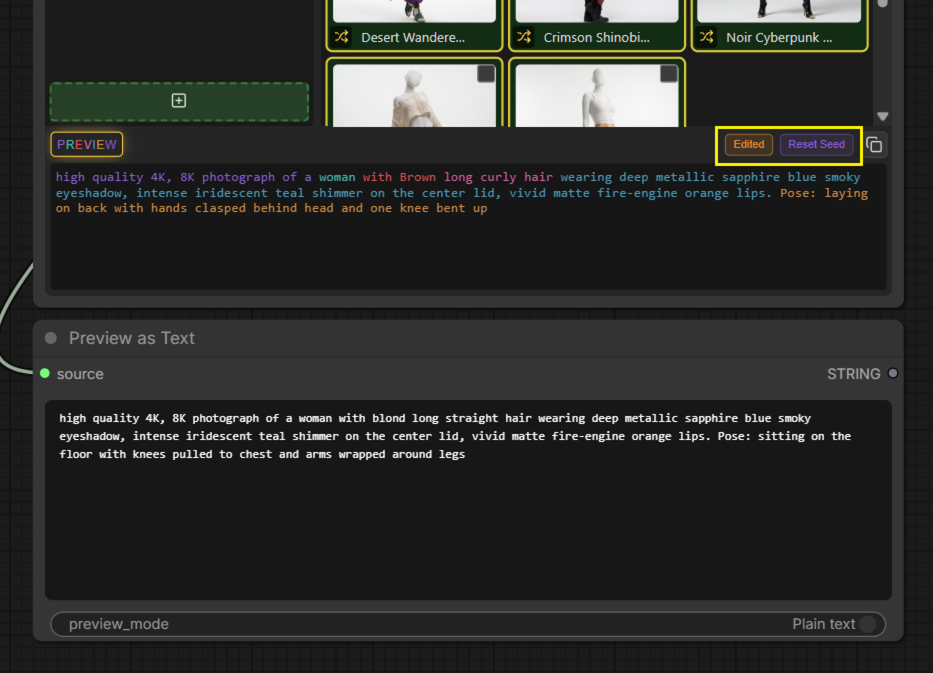Screen dimensions: 933x673
Task: Click the Edited button
Action: 749,145
